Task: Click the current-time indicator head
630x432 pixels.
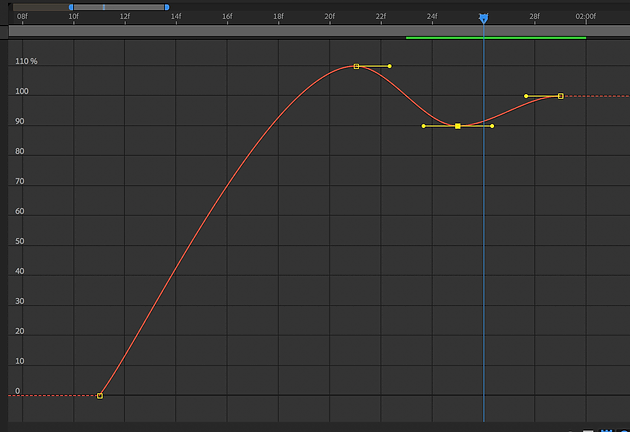Action: [x=484, y=18]
